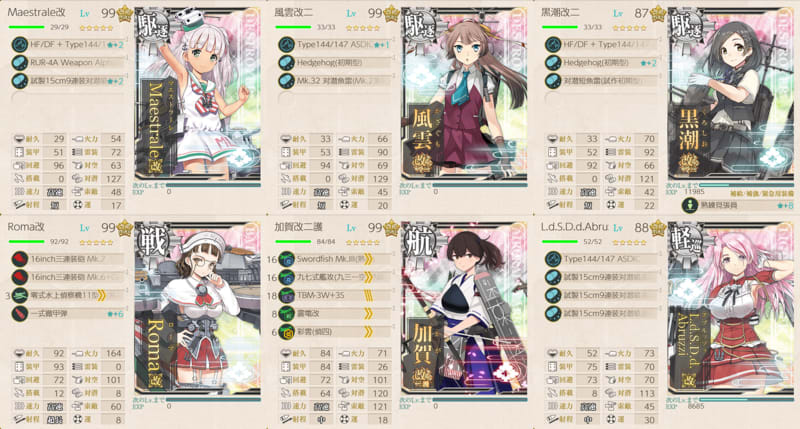
Task: Click ship name Roma改 in its header
Action: pyautogui.click(x=26, y=227)
